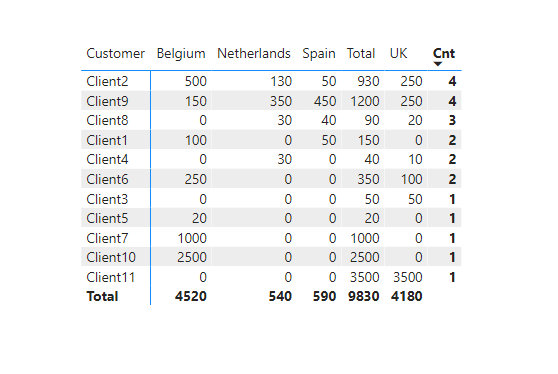Select Total value 40 for Client4
The height and width of the screenshot is (374, 558).
pos(372,159)
